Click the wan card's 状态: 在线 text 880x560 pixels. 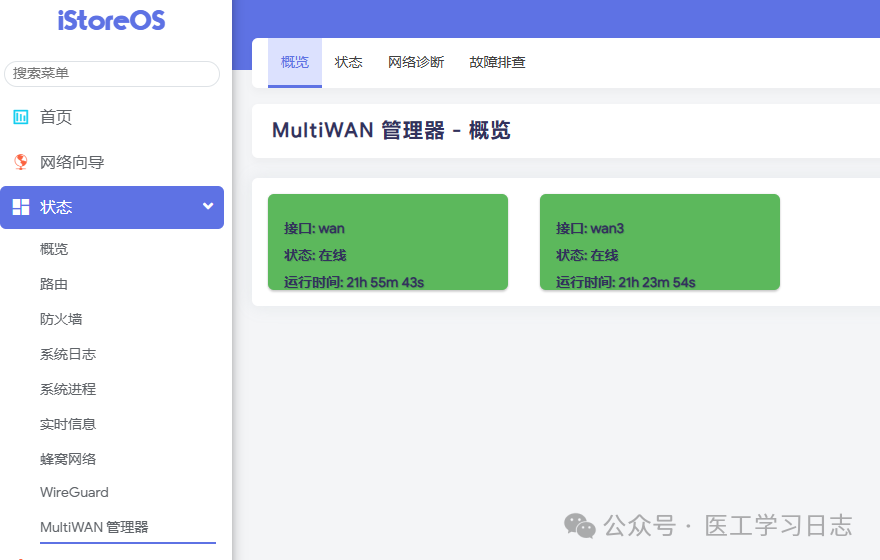coord(315,255)
